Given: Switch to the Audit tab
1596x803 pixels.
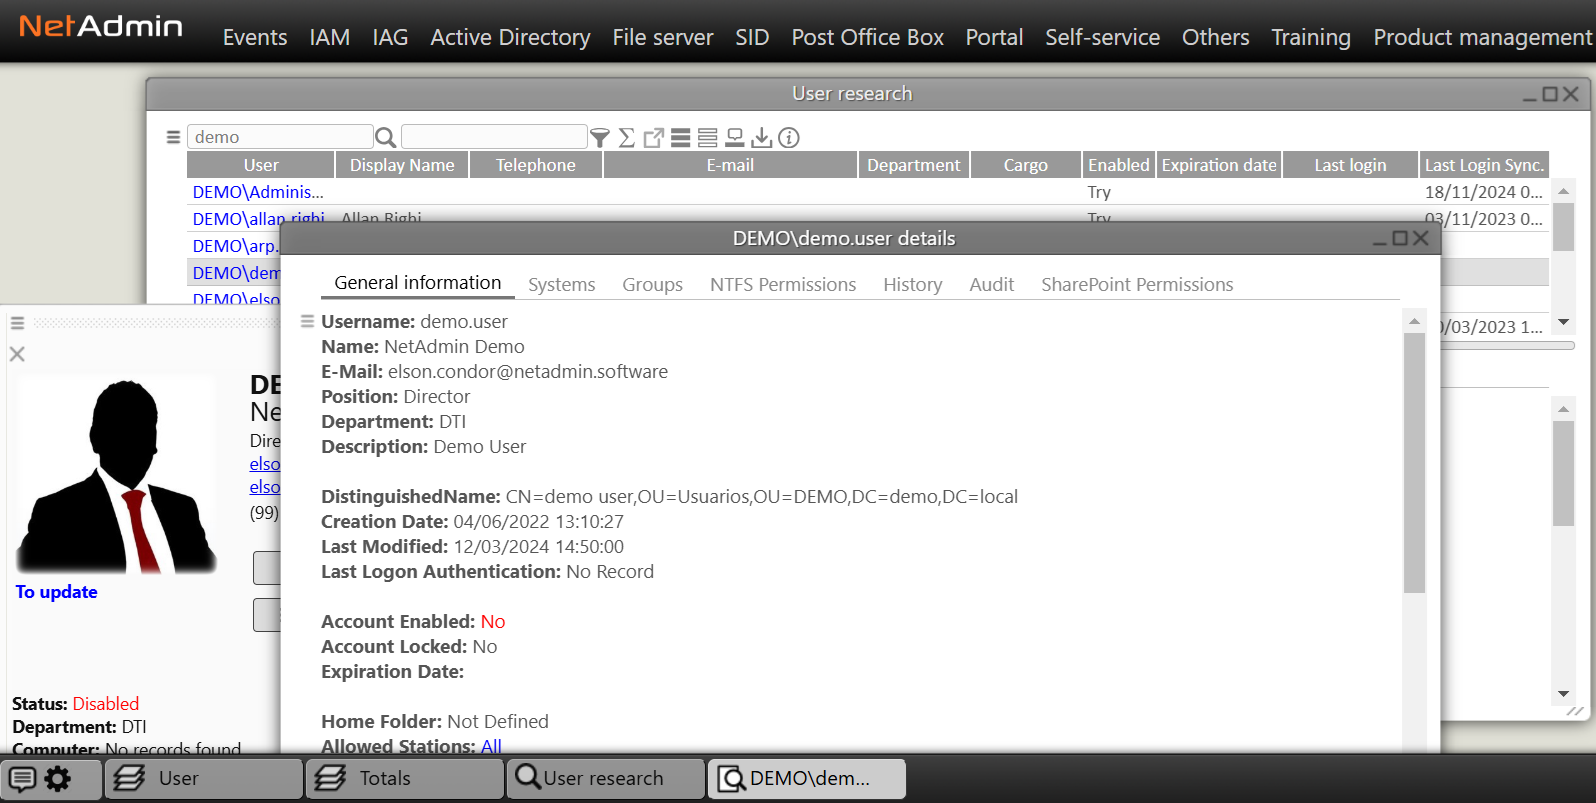Looking at the screenshot, I should 992,285.
